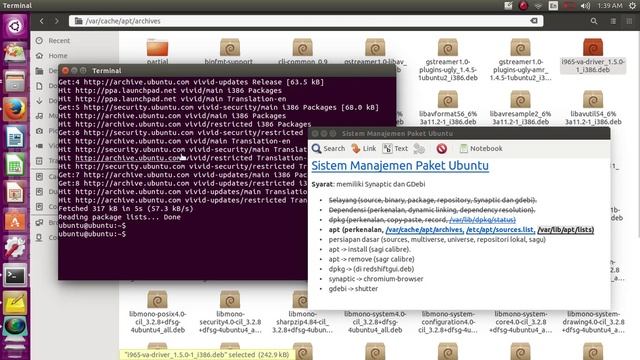Click the last ubuntu@ubuntu:~$ terminal prompt
Viewport: 640px width, 360px height.
point(92,234)
